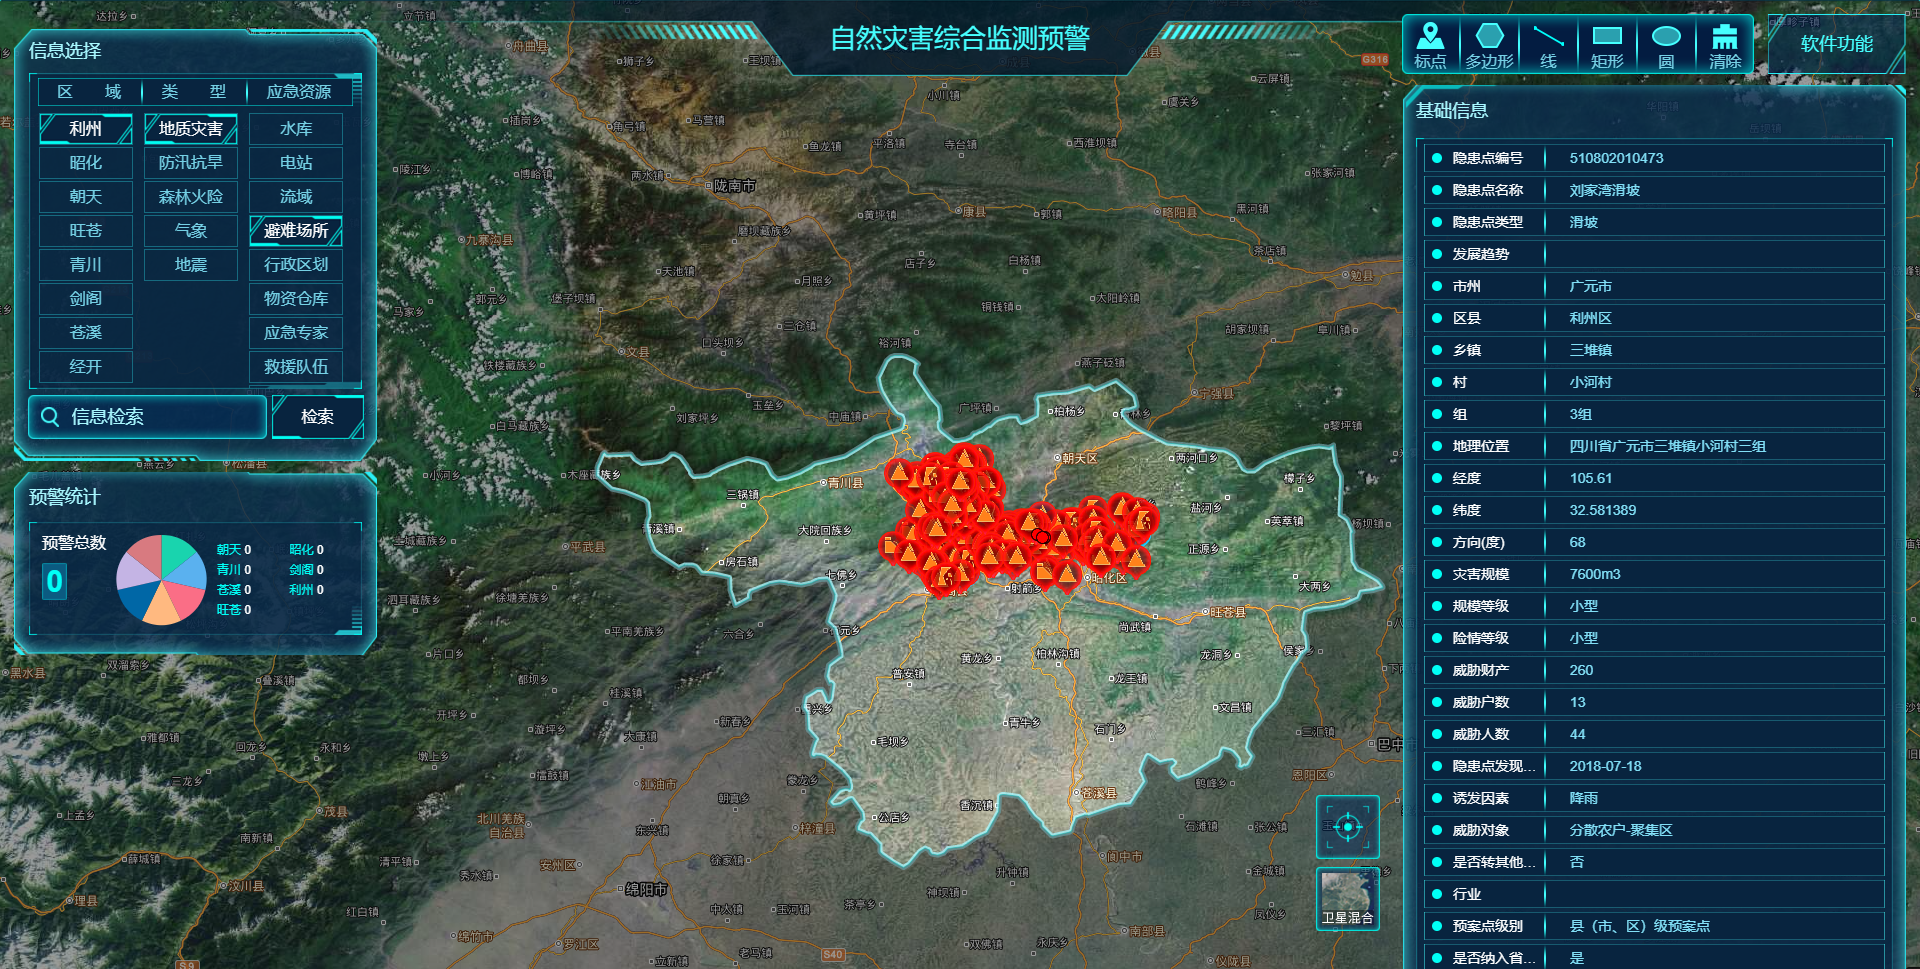Click the 检索 search button
Viewport: 1920px width, 969px height.
pos(317,416)
